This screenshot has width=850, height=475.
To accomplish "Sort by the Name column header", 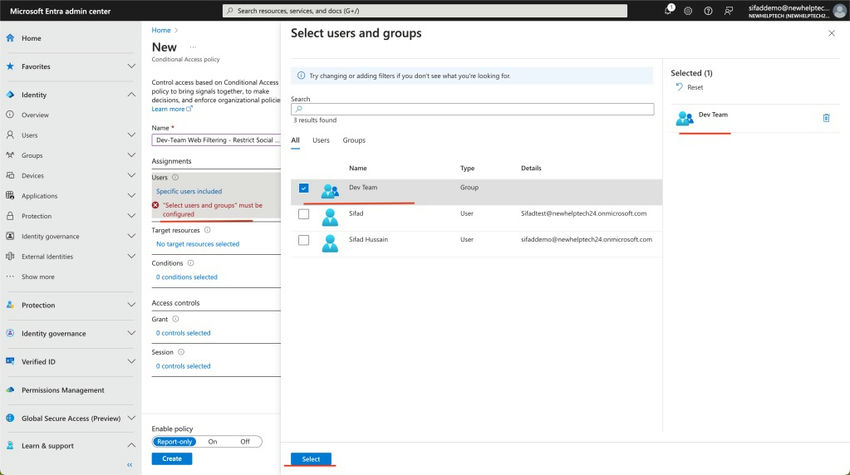I will 358,168.
